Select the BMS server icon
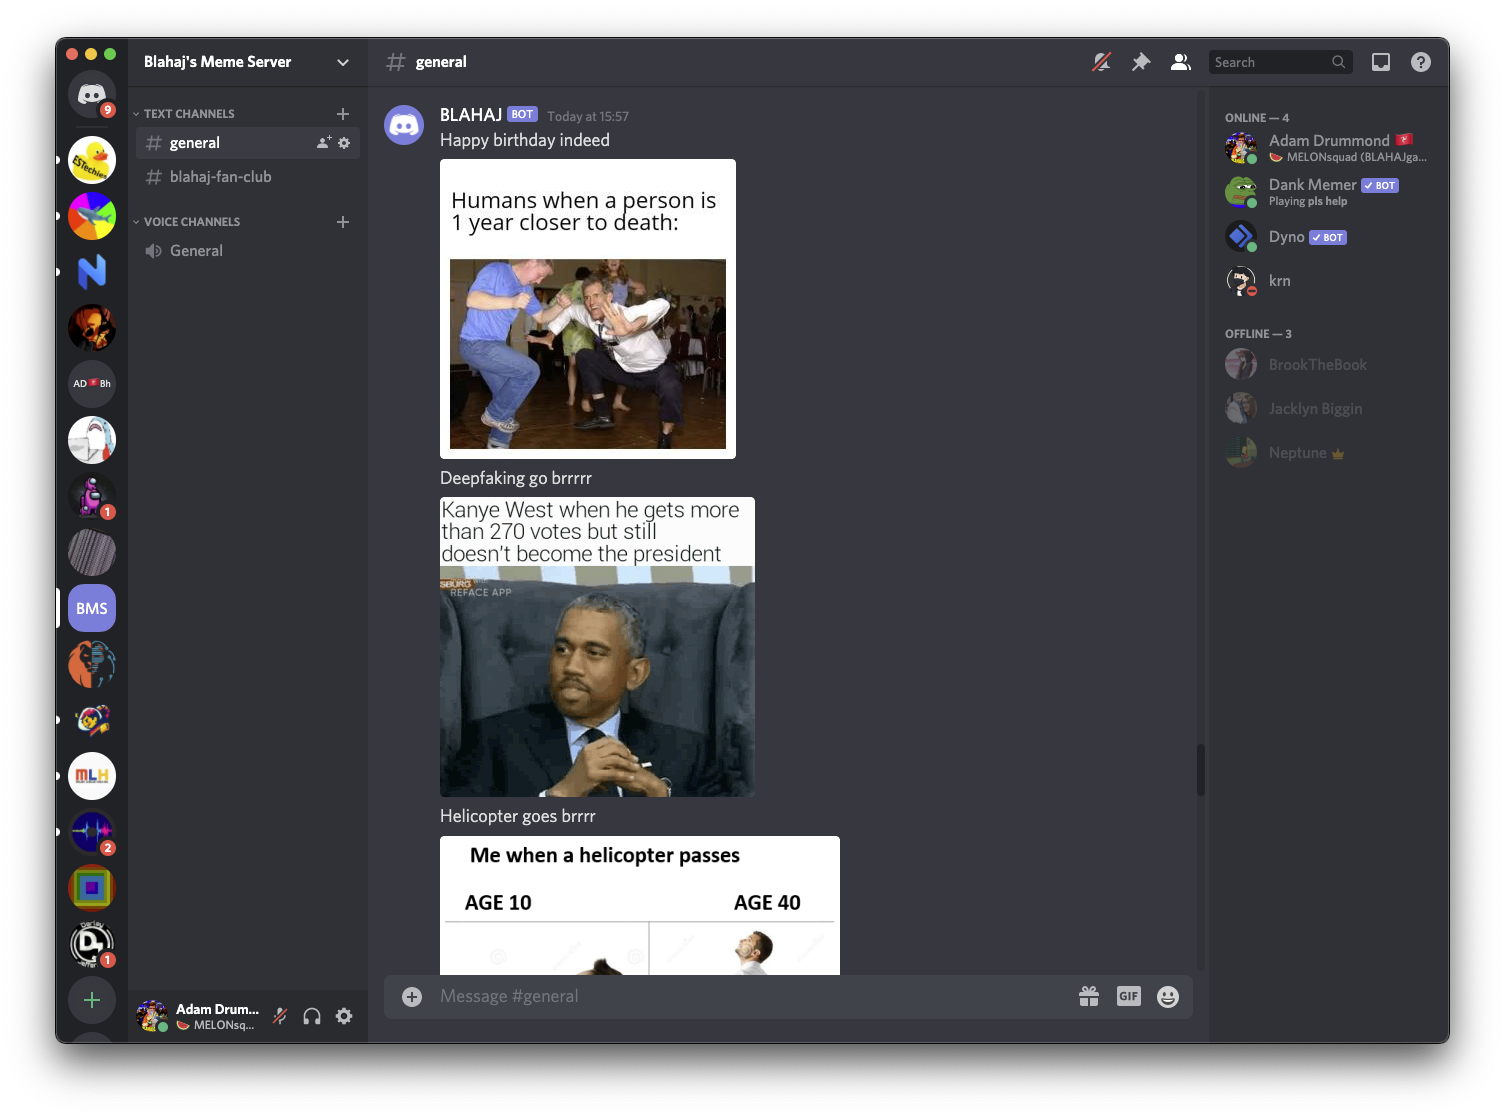The height and width of the screenshot is (1117, 1505). (x=92, y=608)
